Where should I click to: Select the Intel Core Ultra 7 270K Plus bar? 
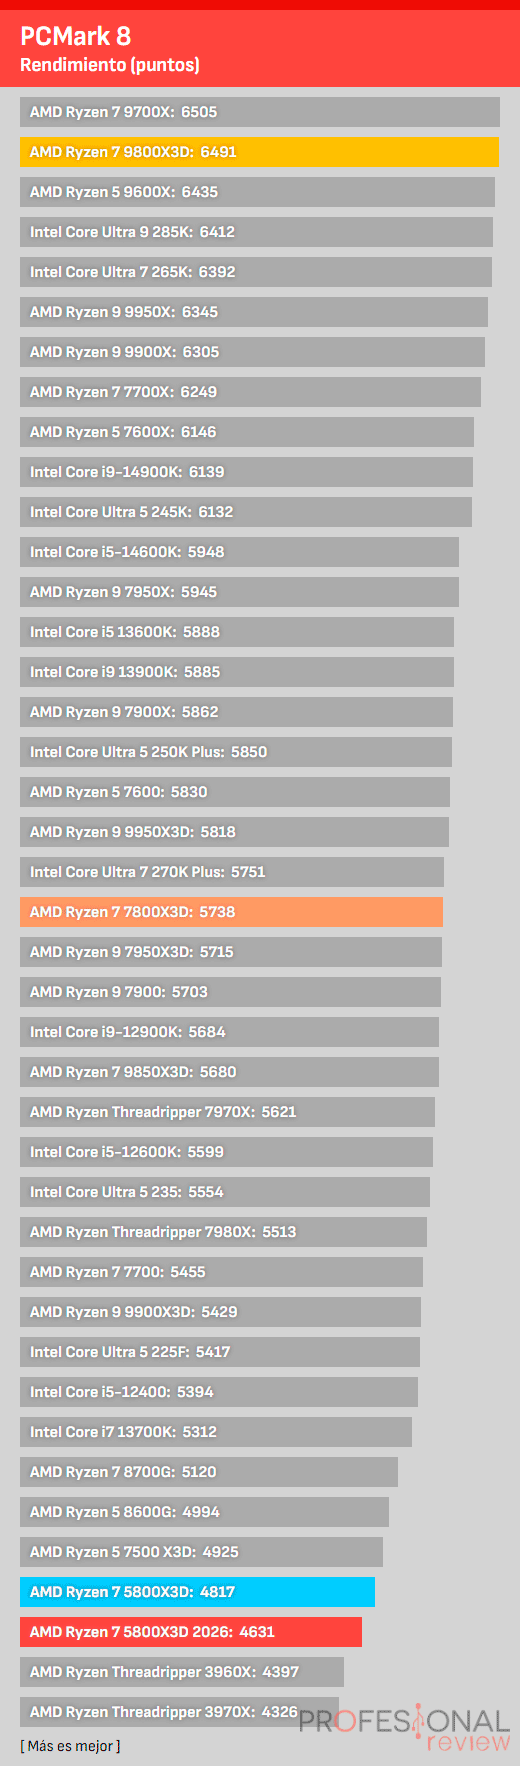pos(232,872)
